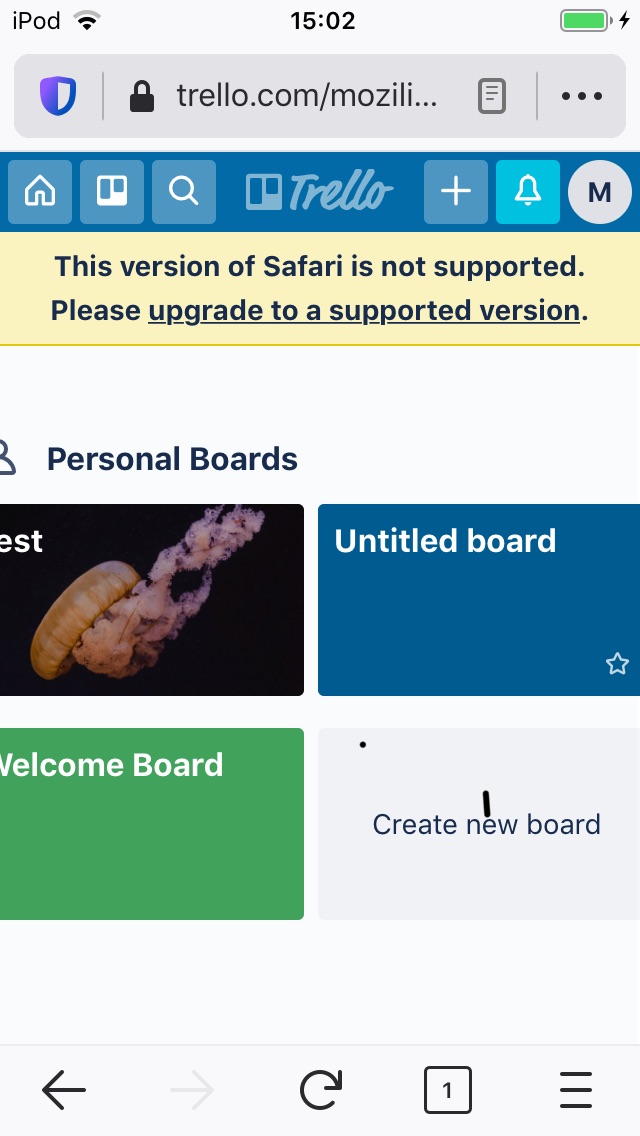640x1136 pixels.
Task: Select the Boards icon in the header
Action: [112, 191]
